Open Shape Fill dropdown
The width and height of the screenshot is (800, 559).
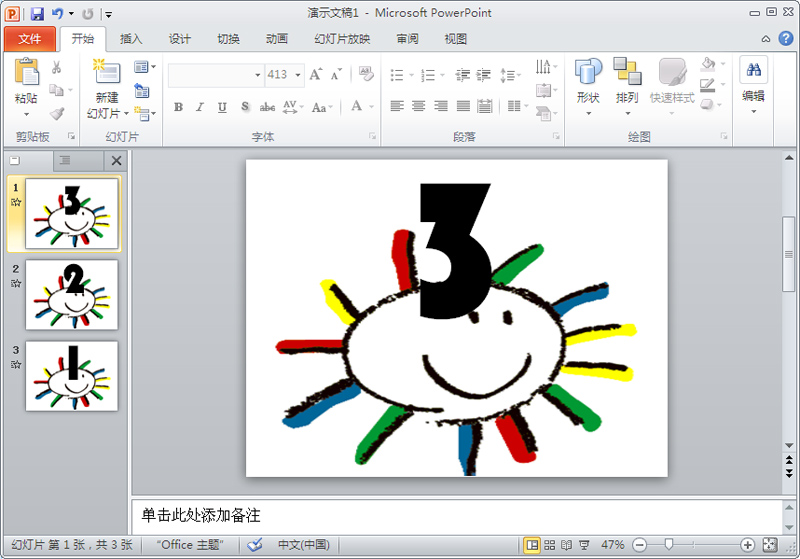tap(722, 64)
